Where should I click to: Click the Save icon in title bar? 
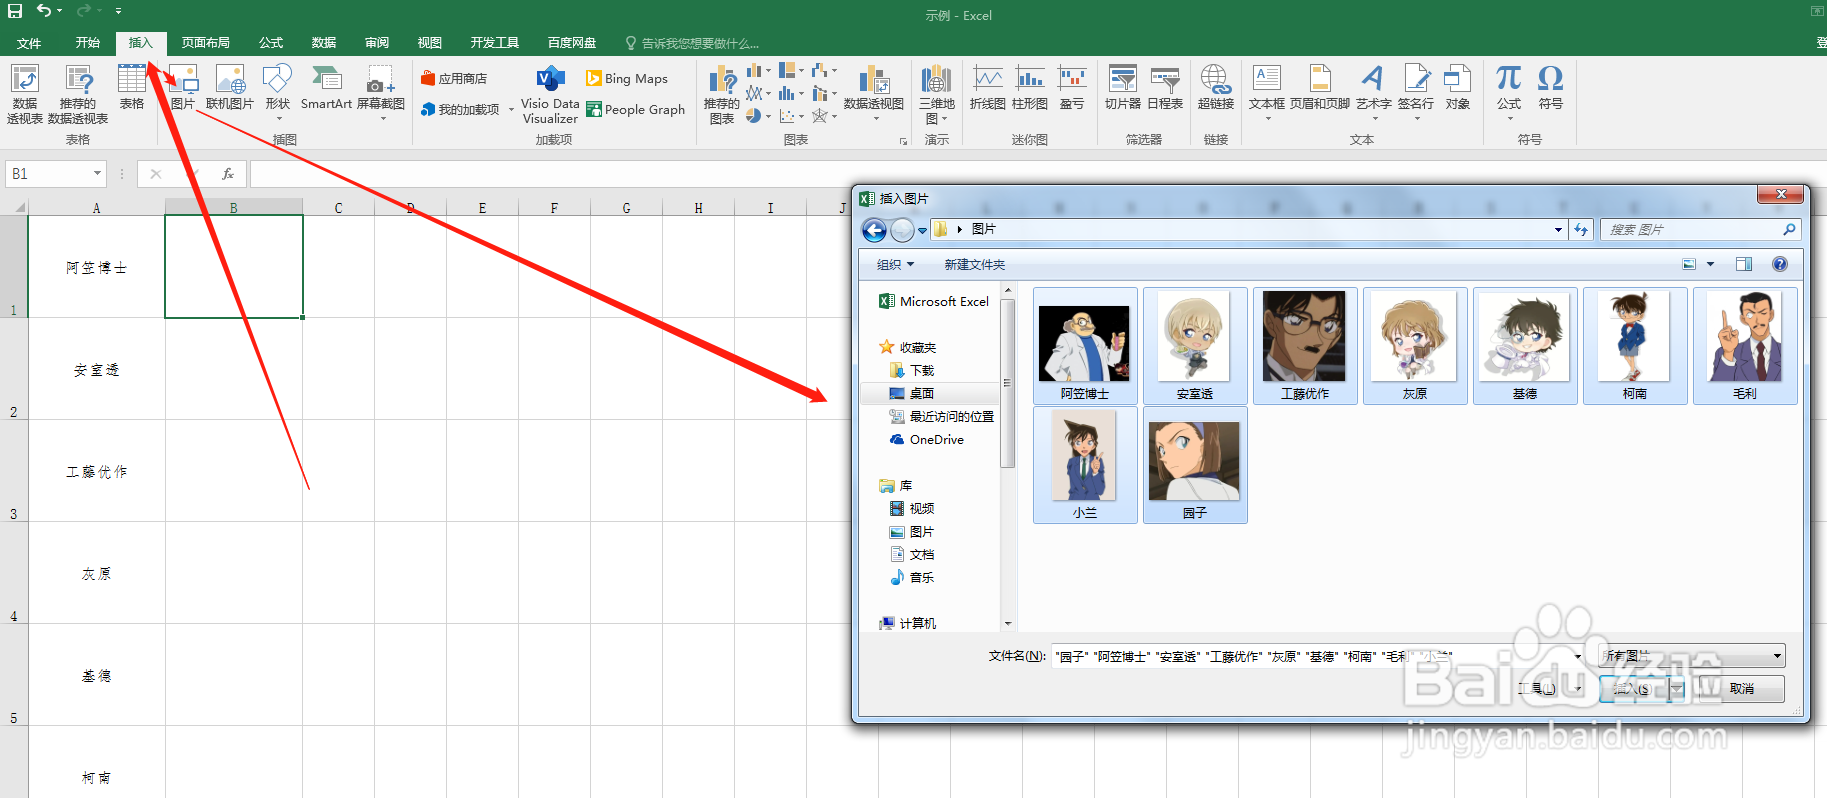pos(15,11)
